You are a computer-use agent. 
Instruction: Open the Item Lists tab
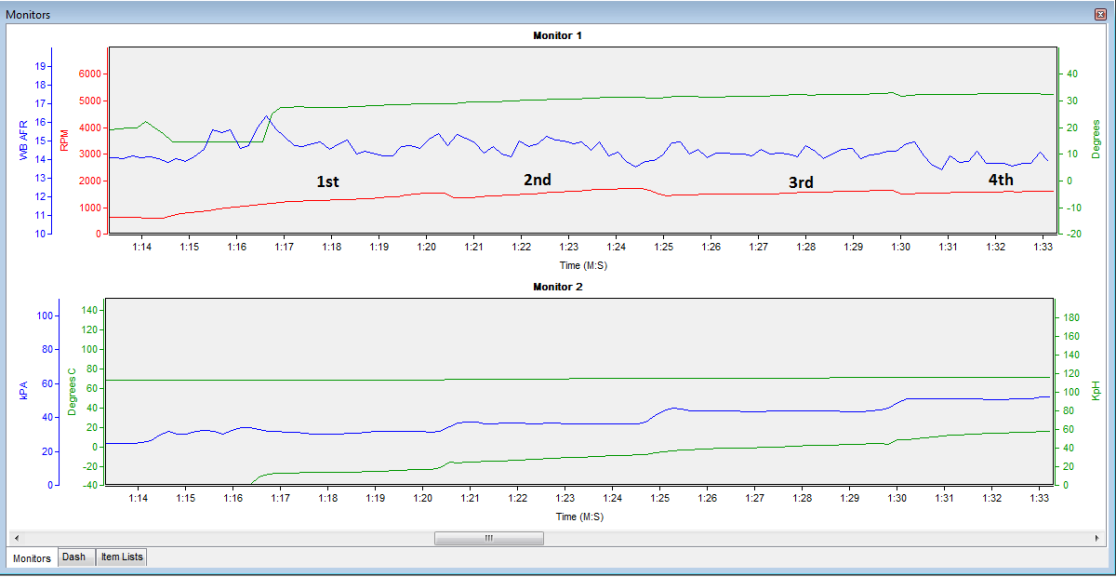coord(121,558)
